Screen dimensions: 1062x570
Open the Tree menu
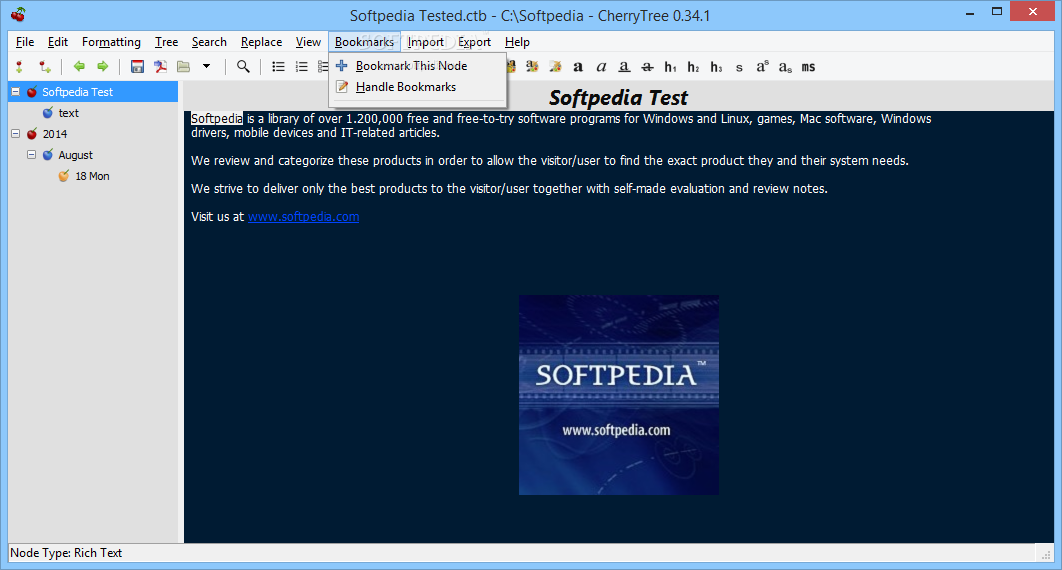166,42
